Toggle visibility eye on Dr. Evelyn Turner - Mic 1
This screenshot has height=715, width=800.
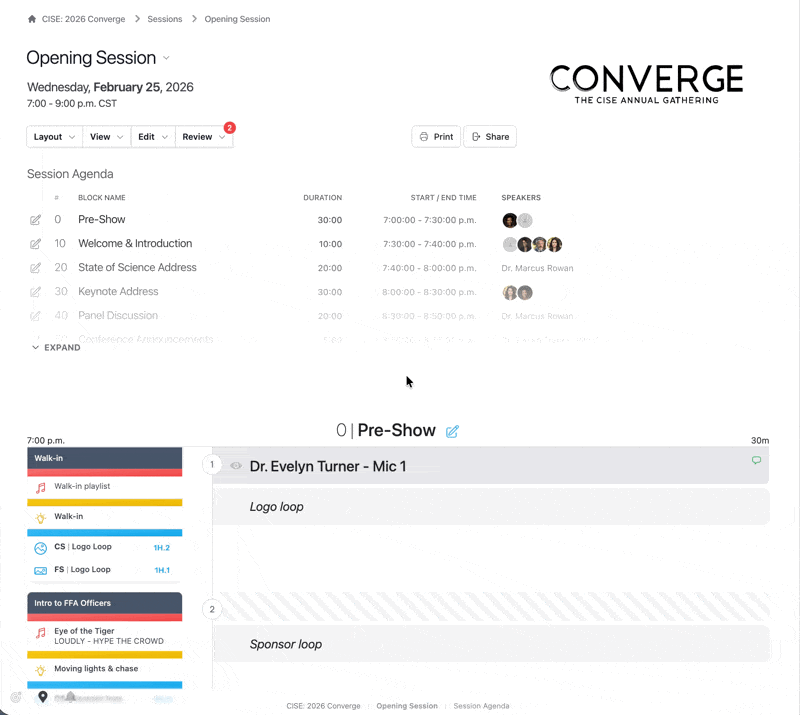click(x=234, y=463)
